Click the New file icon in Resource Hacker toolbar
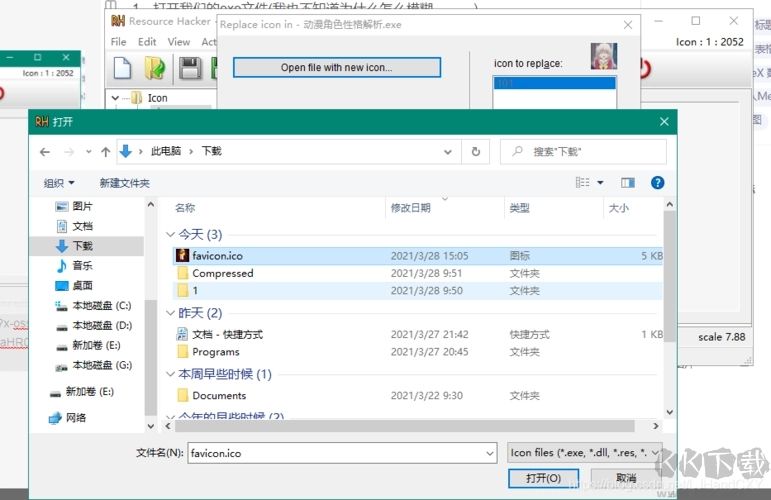The image size is (771, 500). pyautogui.click(x=122, y=68)
